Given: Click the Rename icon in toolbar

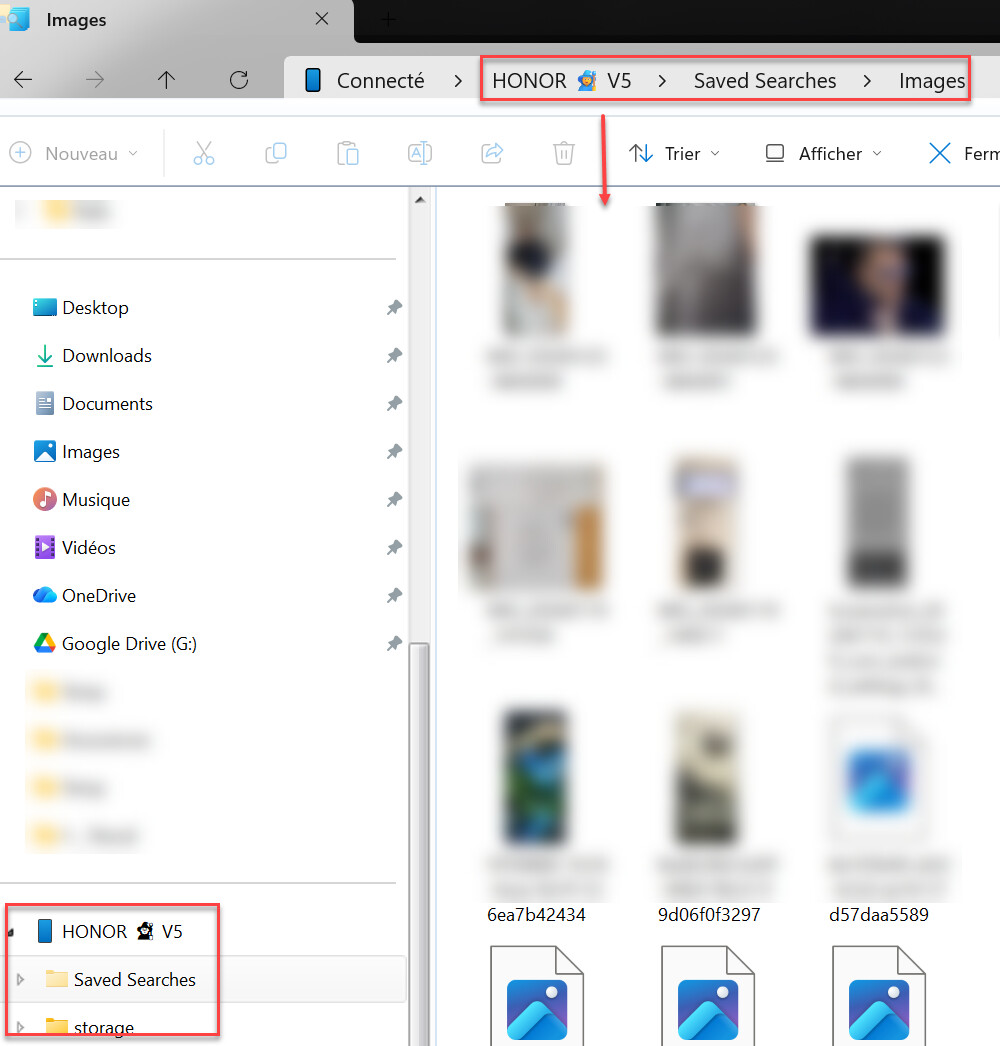Looking at the screenshot, I should pyautogui.click(x=420, y=153).
